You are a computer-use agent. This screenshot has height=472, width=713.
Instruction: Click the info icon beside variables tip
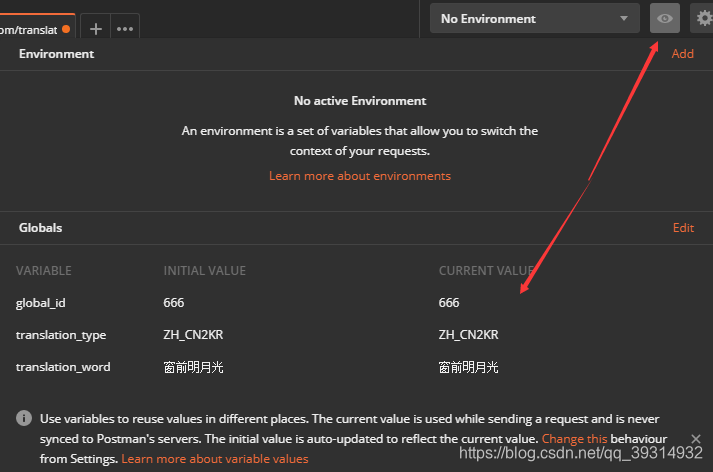24,418
